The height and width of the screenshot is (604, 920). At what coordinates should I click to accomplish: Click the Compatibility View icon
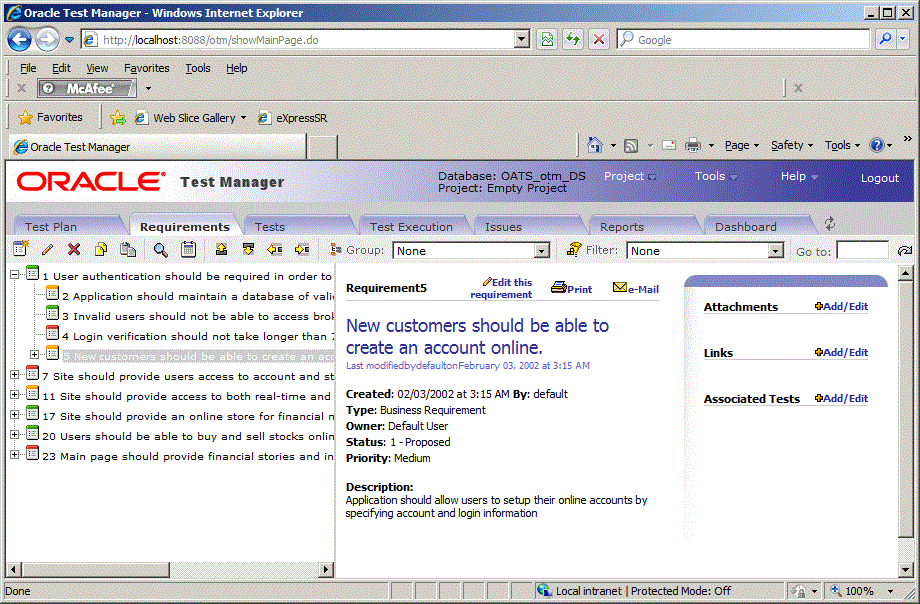[x=547, y=39]
